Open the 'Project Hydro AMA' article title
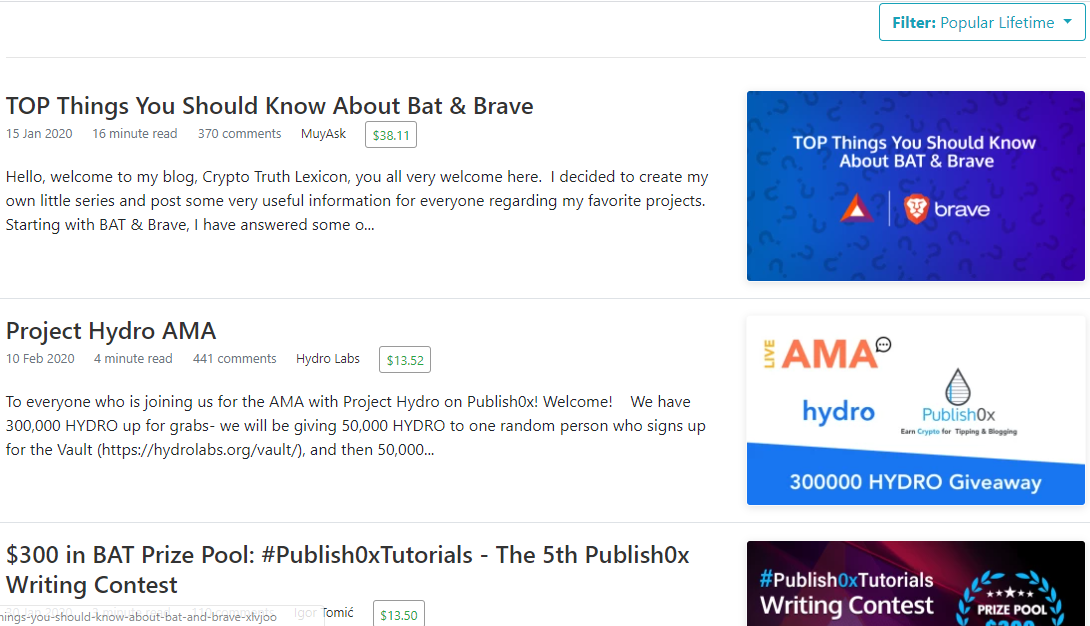1090x626 pixels. 111,331
